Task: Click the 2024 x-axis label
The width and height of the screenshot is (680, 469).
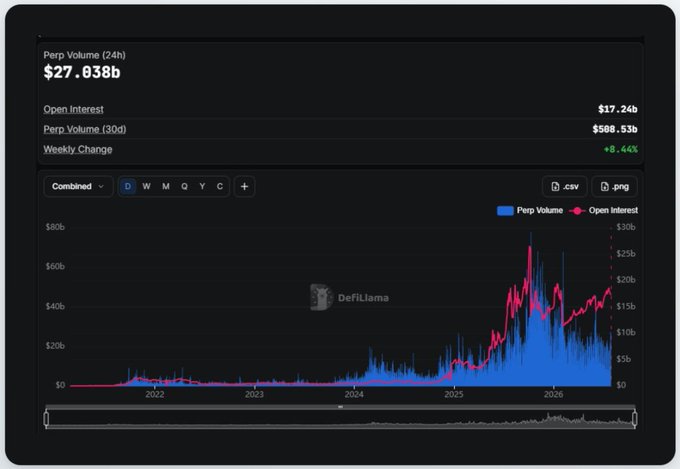Action: (x=354, y=394)
